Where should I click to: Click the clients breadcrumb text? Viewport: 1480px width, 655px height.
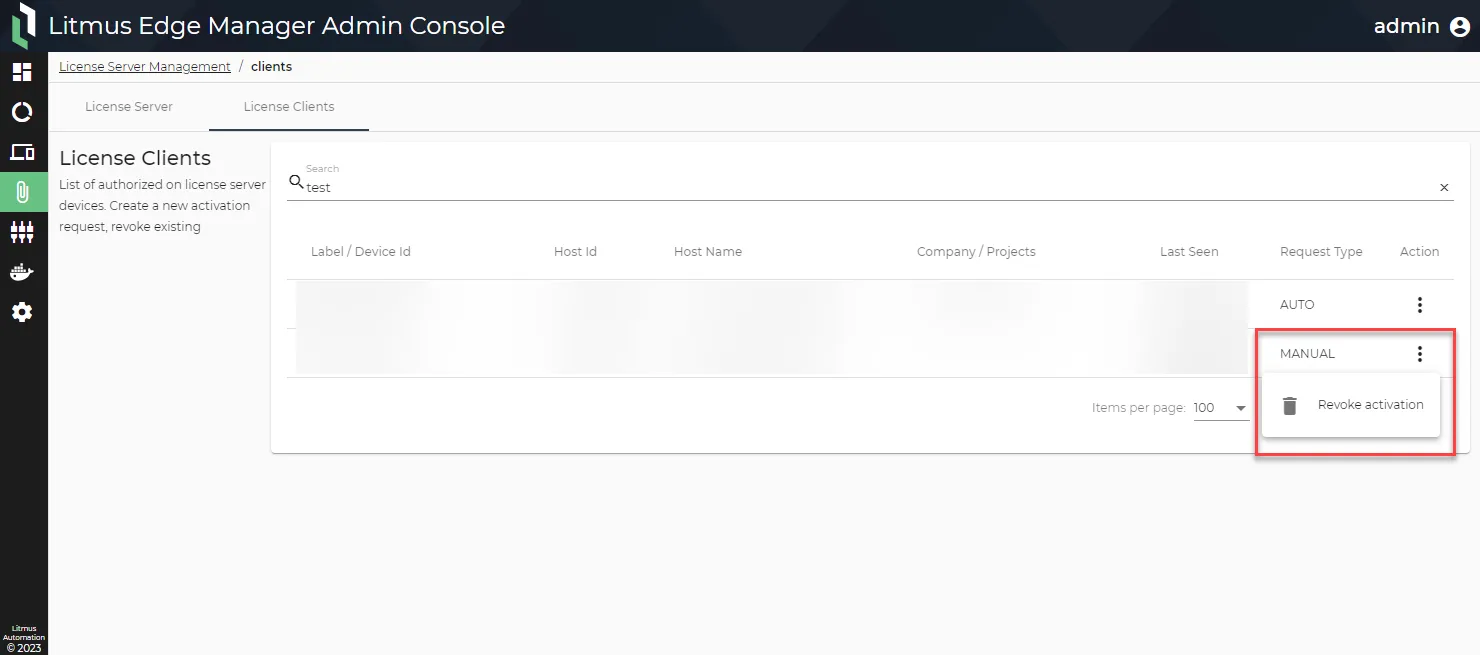point(271,67)
